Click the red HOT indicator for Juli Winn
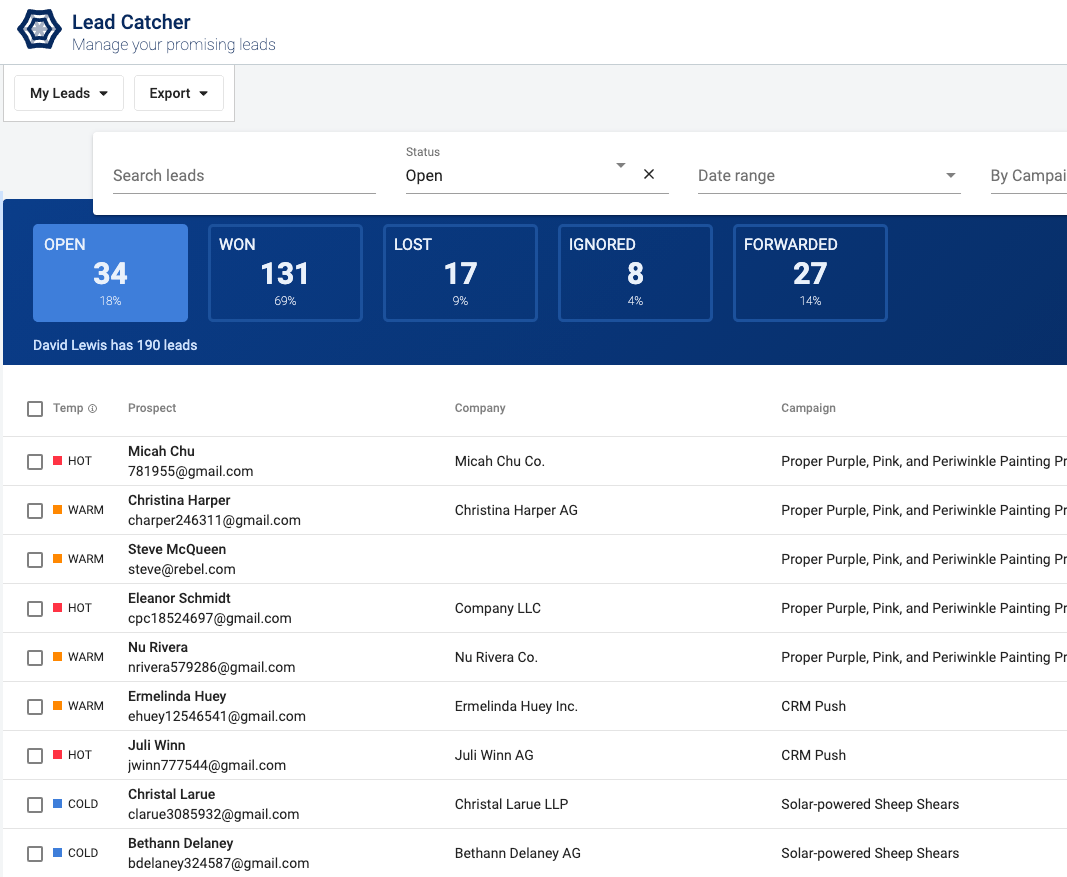 pyautogui.click(x=58, y=755)
